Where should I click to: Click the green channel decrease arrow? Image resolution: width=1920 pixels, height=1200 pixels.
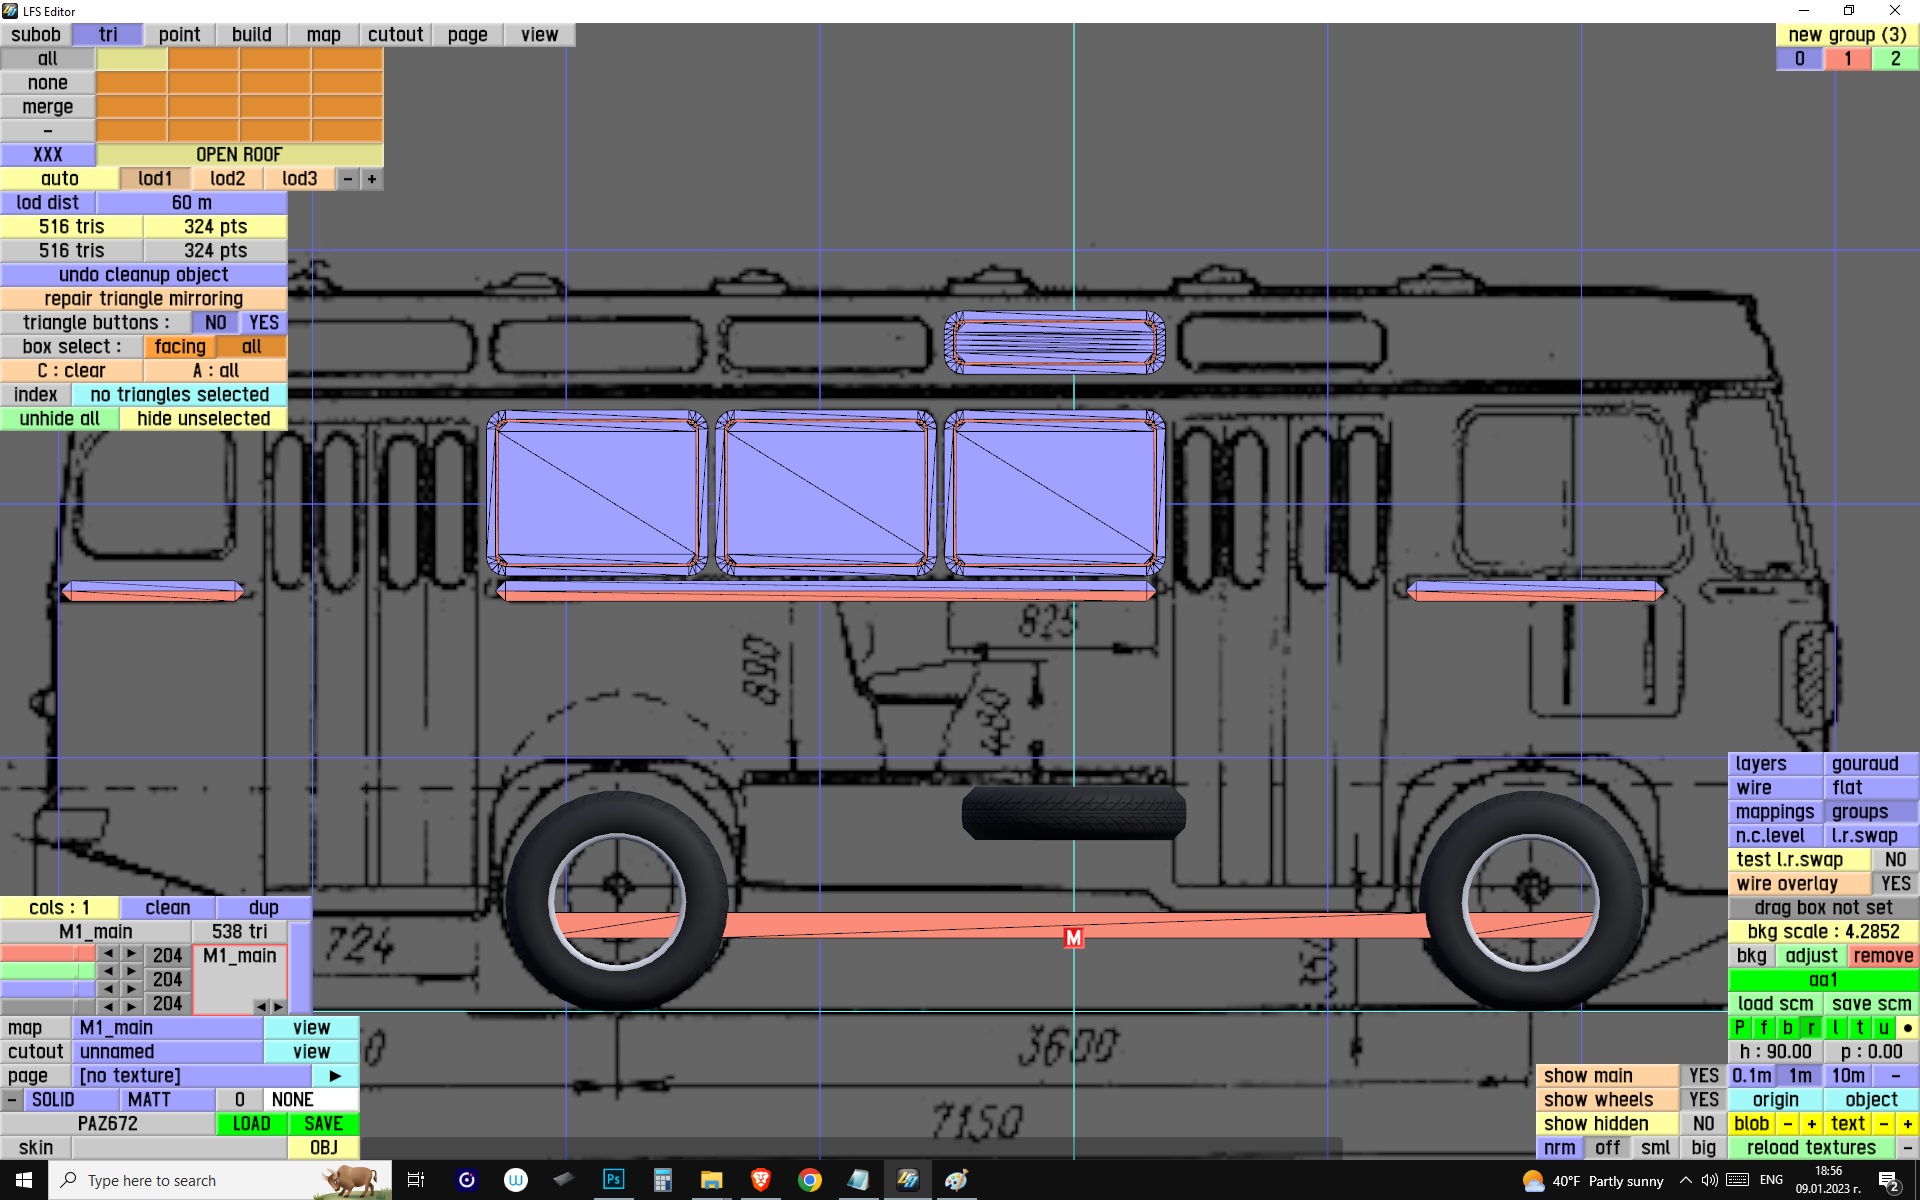tap(108, 971)
